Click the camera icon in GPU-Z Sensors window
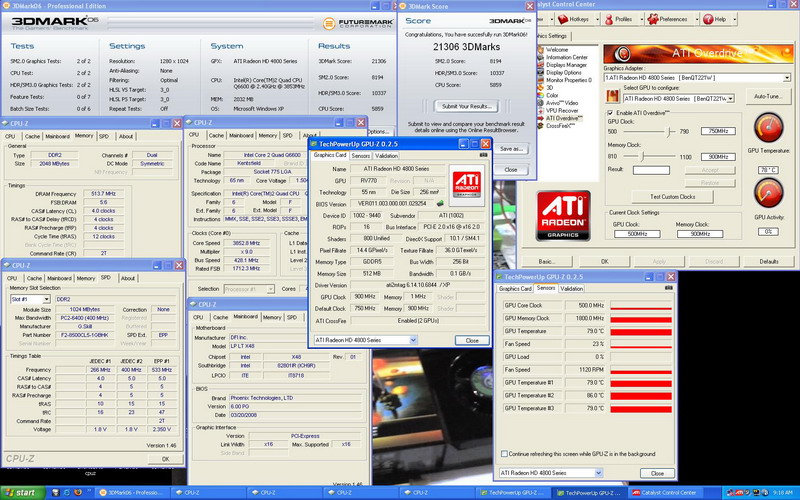 [x=668, y=288]
